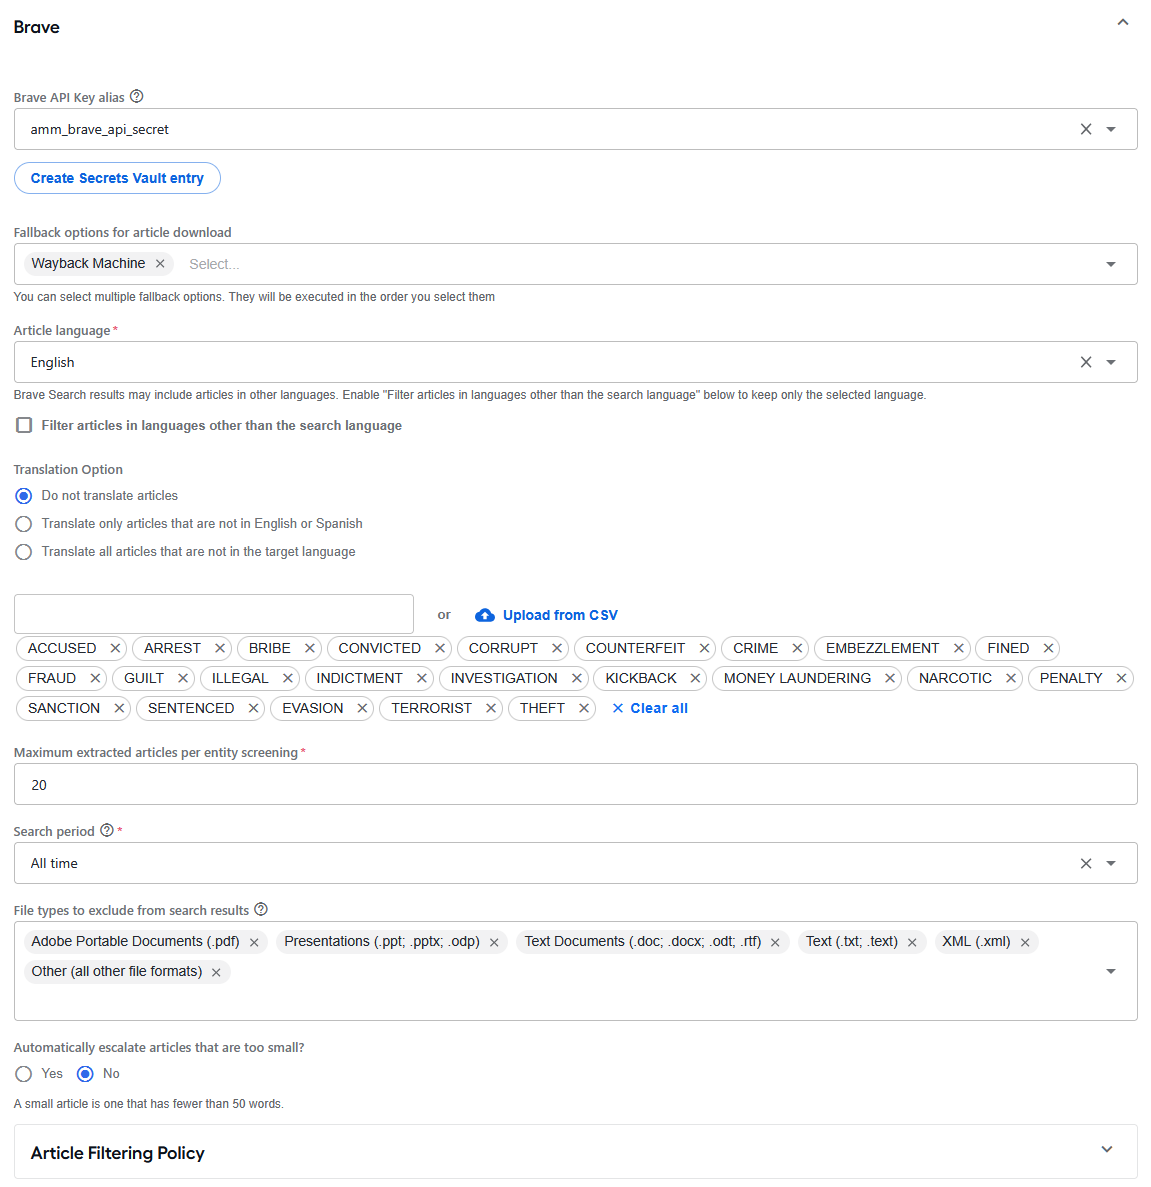Expand the Search period dropdown arrow

(1111, 863)
